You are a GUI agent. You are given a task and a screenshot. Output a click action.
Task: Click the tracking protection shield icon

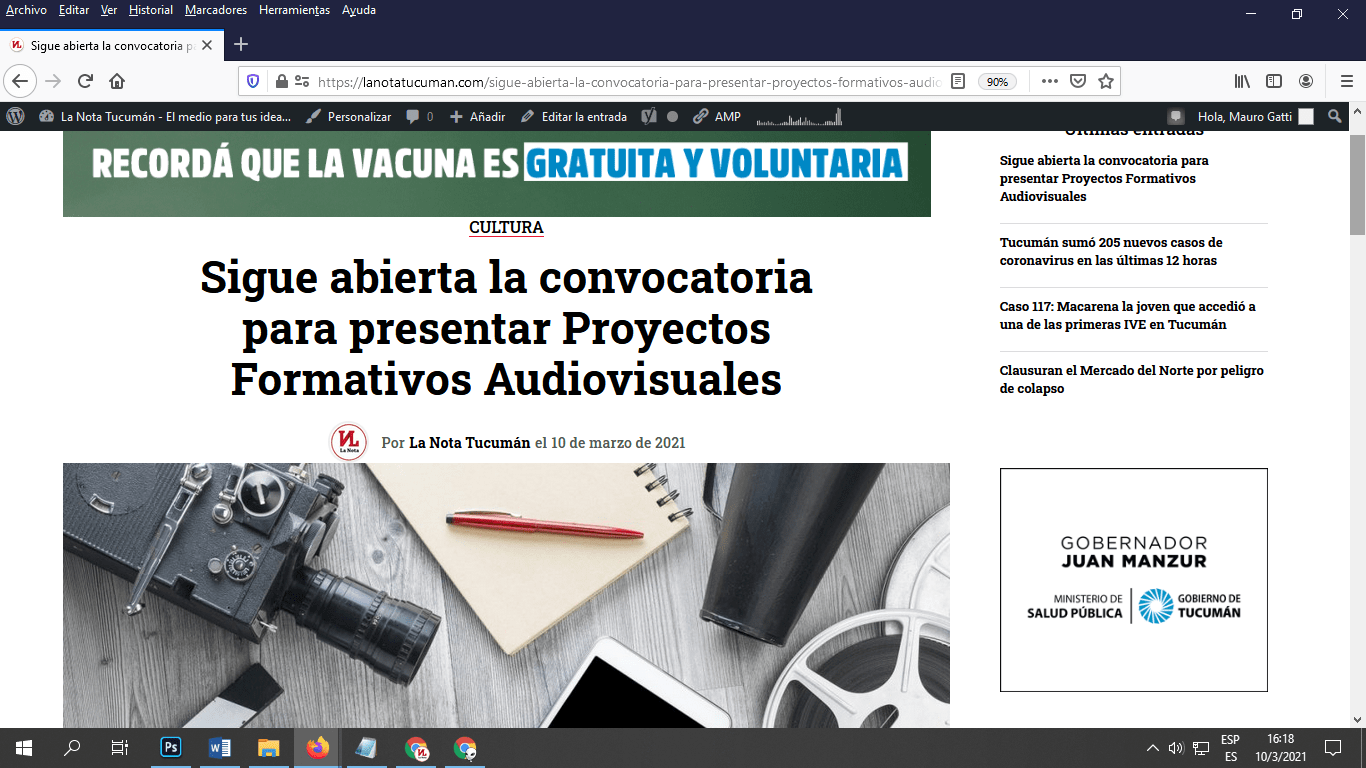253,81
